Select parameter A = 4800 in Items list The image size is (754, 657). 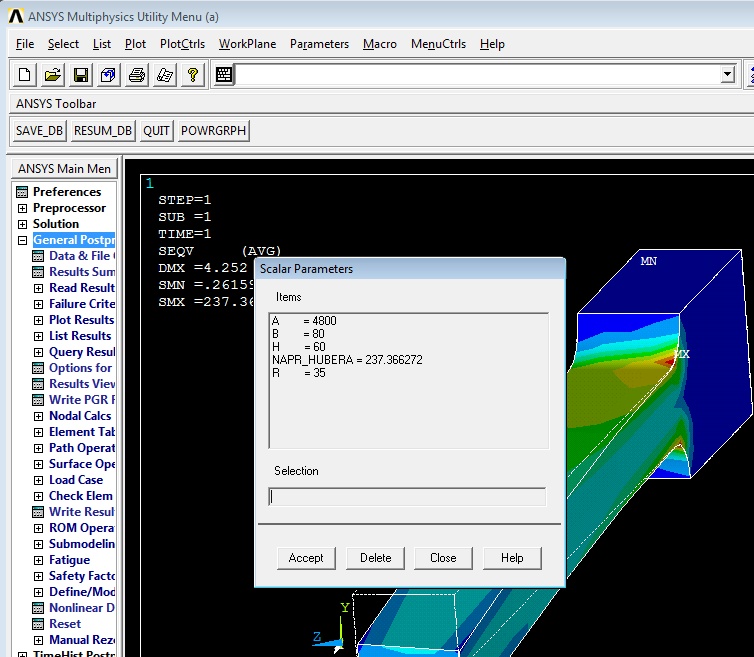(304, 321)
